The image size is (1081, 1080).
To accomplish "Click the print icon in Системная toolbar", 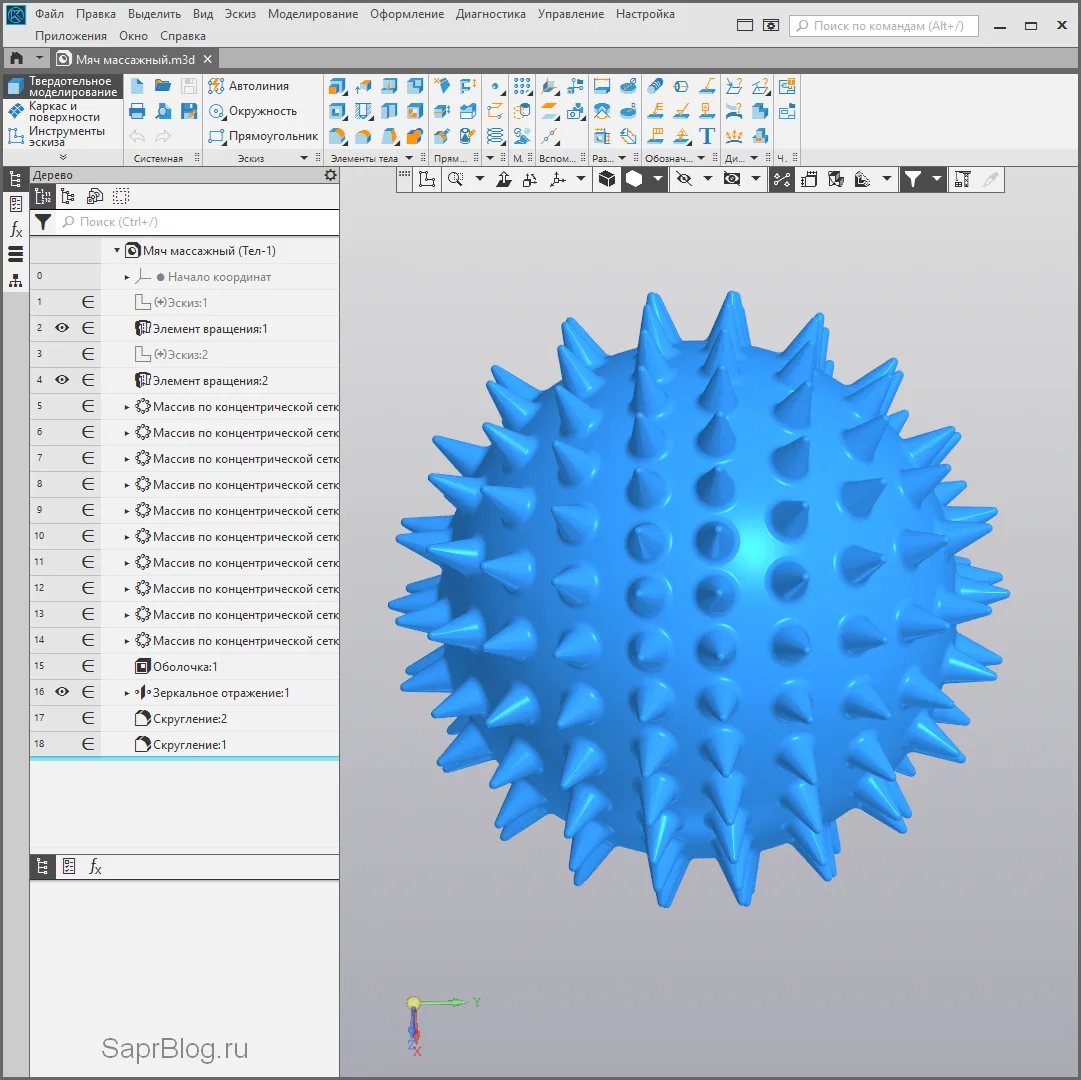I will coord(138,111).
